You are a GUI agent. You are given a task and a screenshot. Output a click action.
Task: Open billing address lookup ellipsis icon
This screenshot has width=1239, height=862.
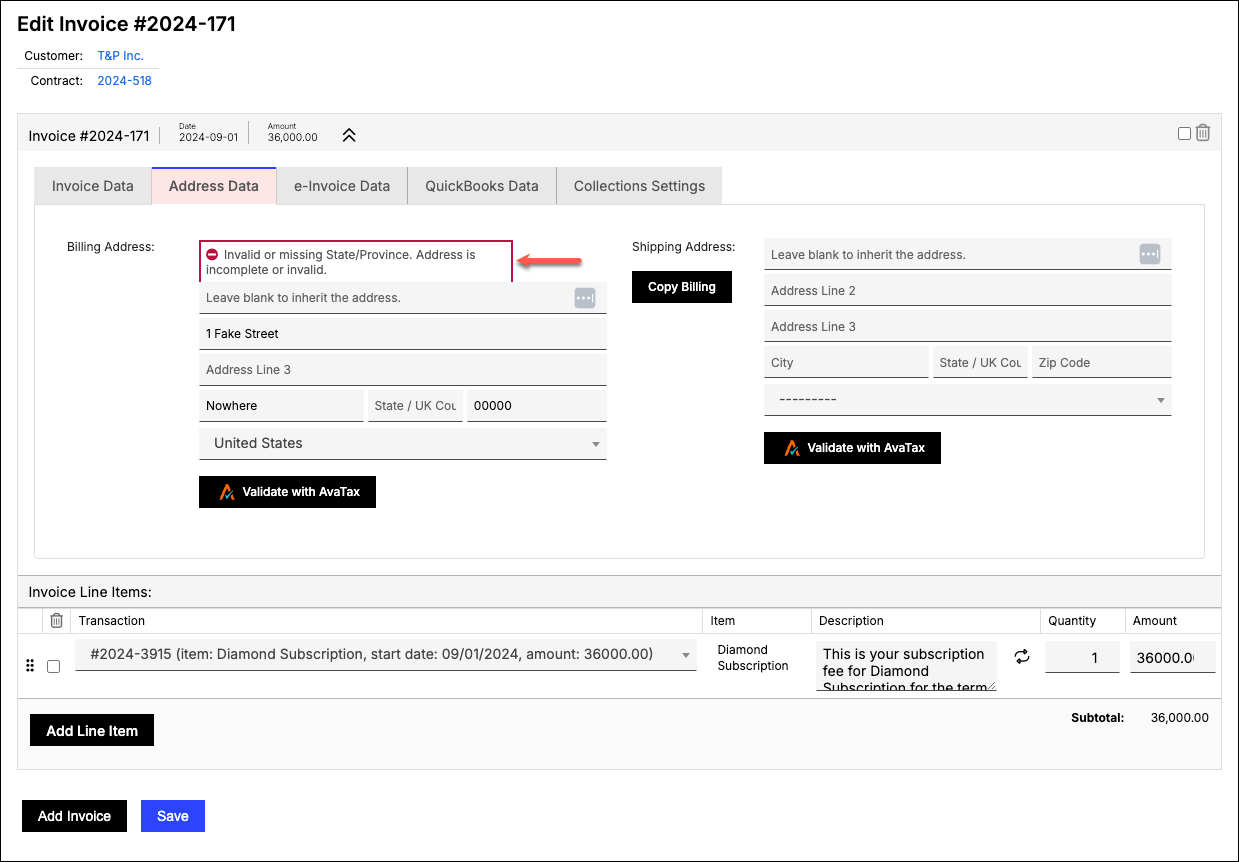click(x=585, y=298)
